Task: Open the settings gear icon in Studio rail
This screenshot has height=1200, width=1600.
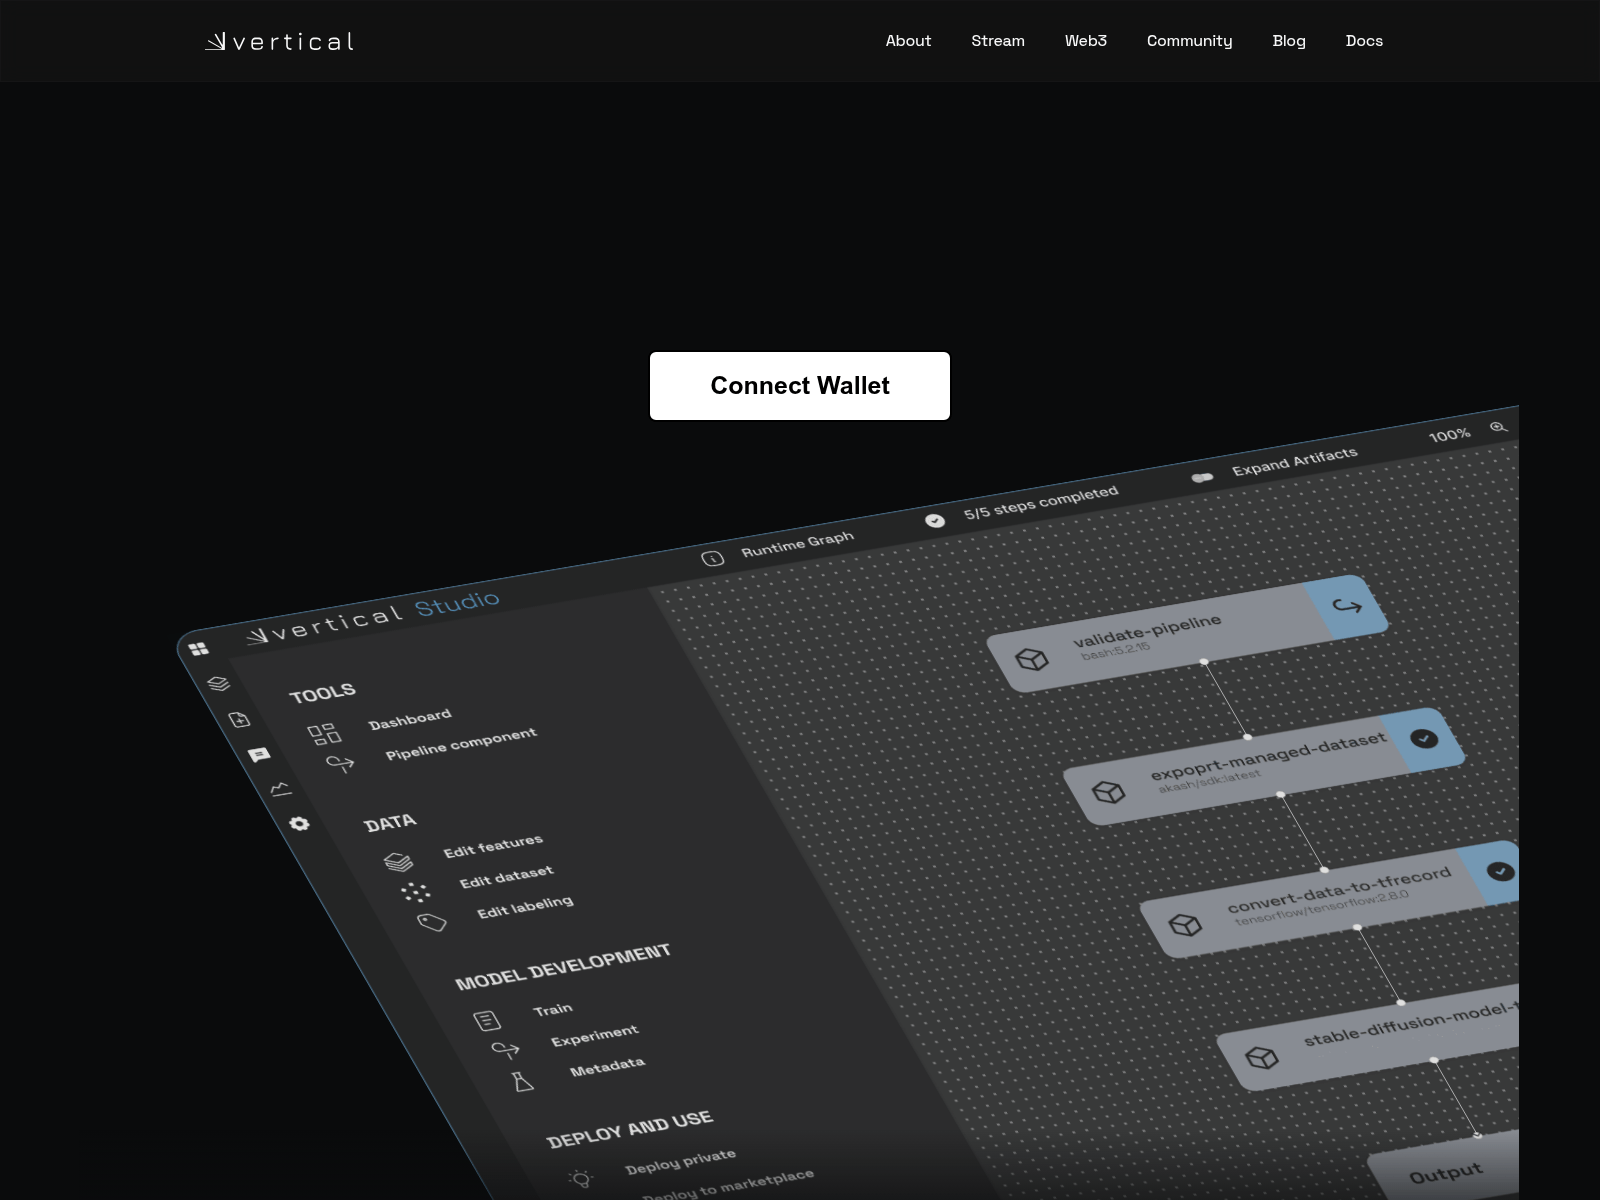Action: (299, 823)
